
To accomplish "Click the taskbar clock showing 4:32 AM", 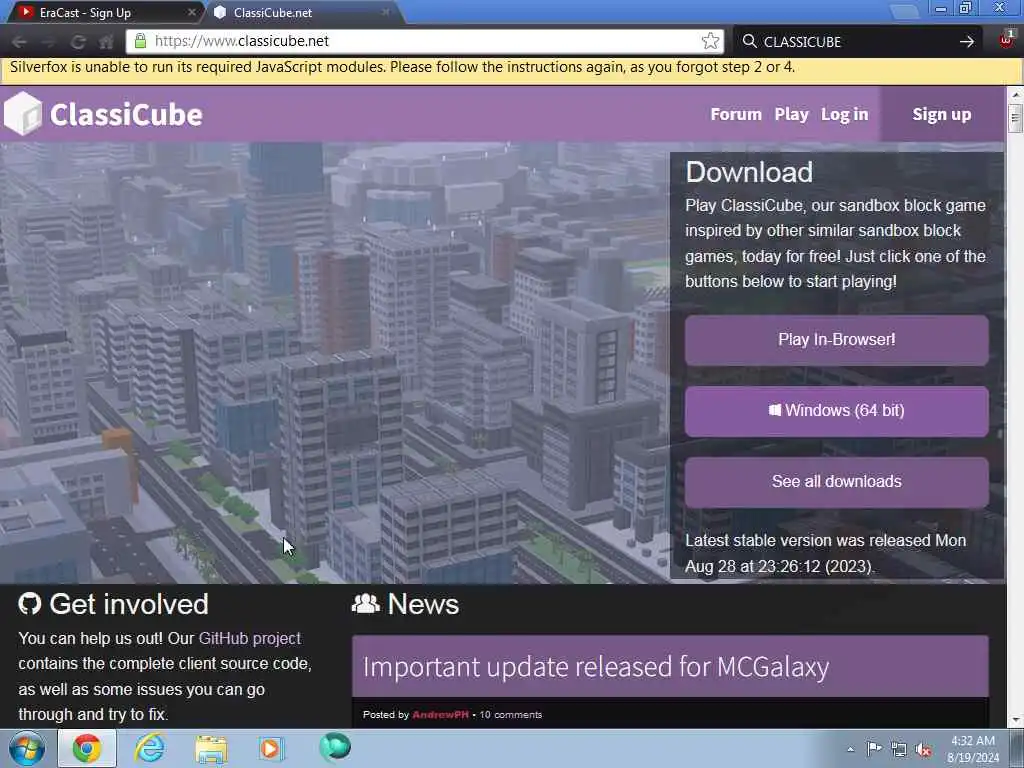I will tap(973, 749).
